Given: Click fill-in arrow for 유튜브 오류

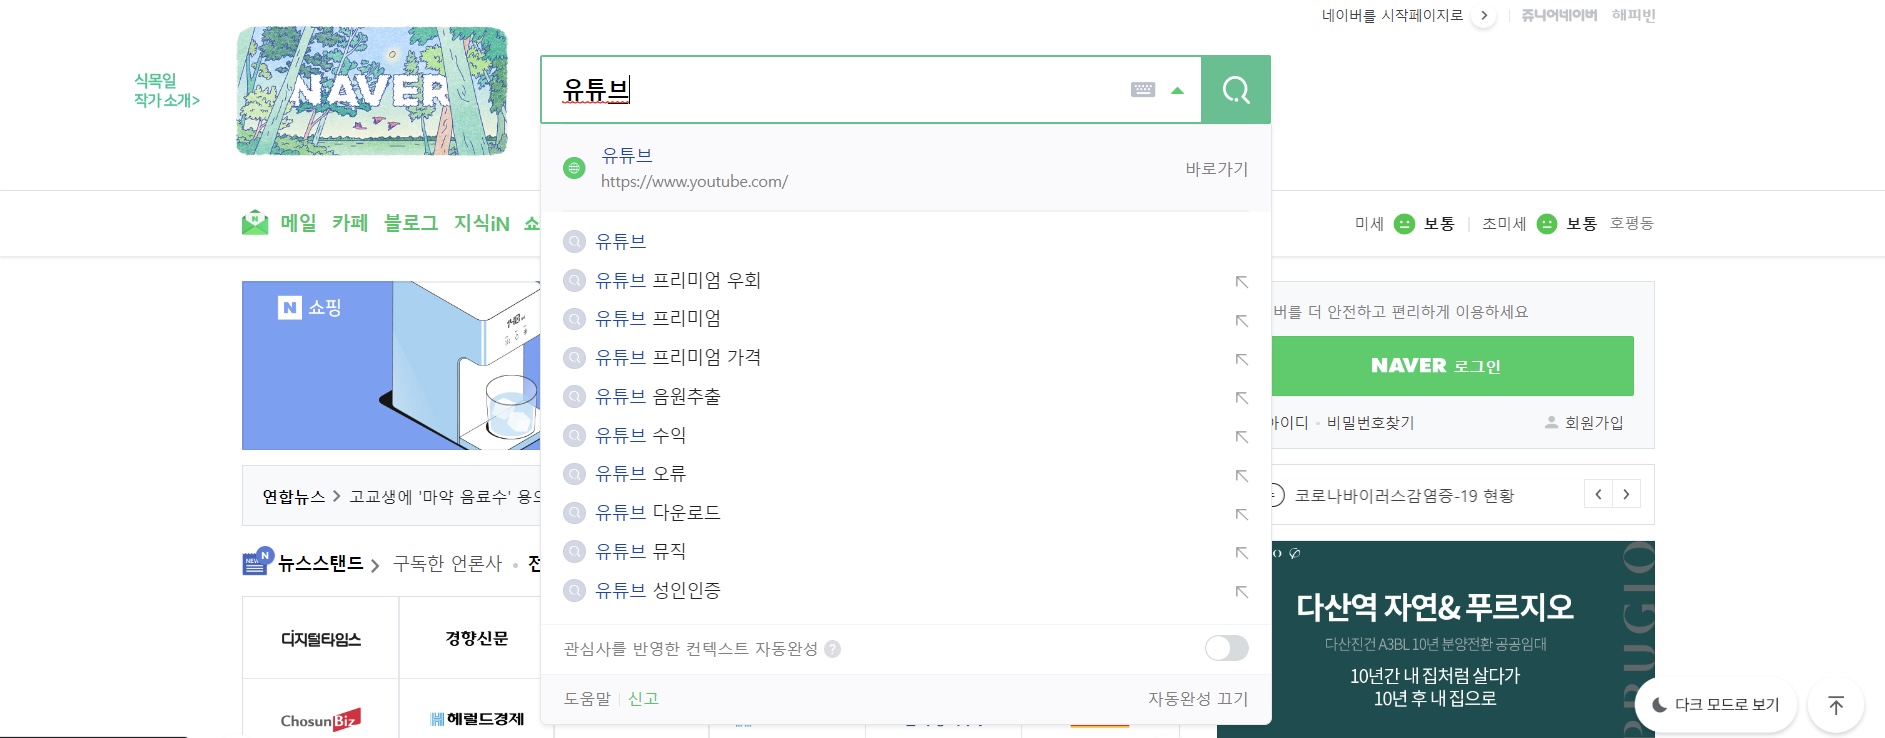Looking at the screenshot, I should click(1241, 475).
